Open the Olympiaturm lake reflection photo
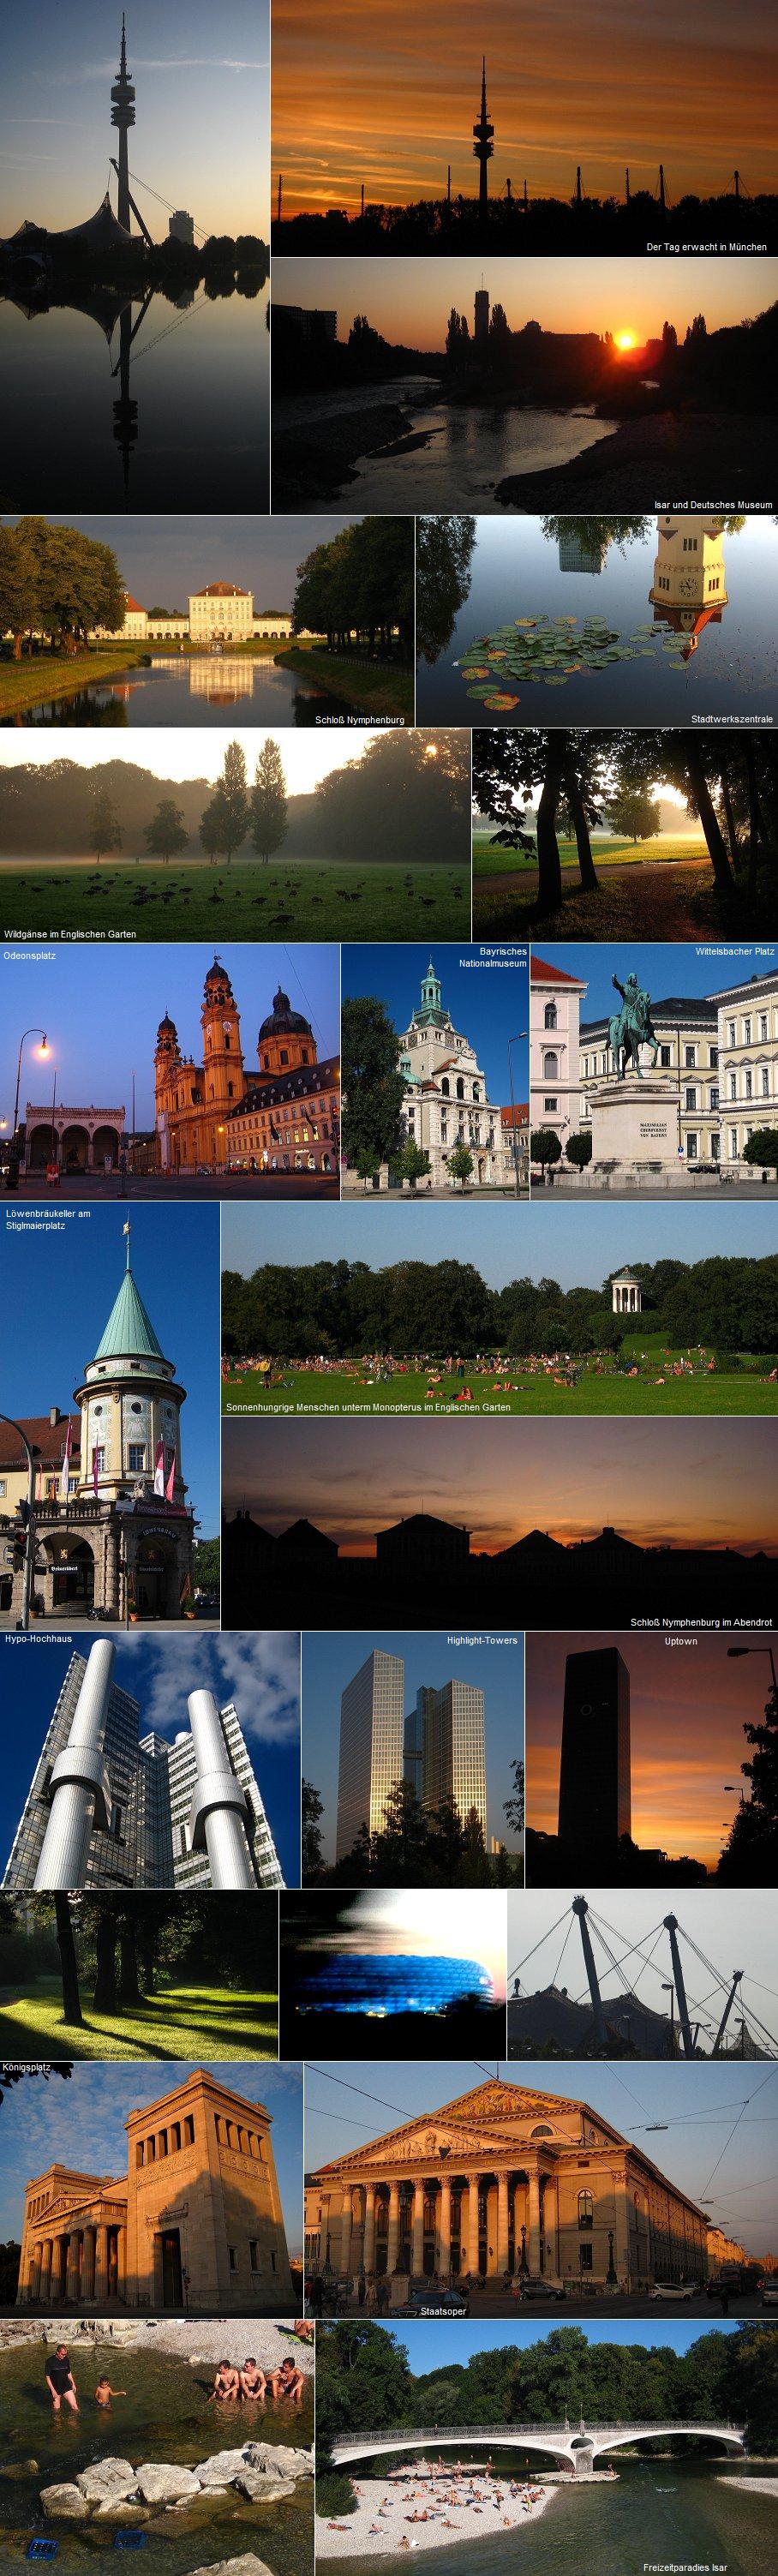778x2576 pixels. tap(135, 256)
